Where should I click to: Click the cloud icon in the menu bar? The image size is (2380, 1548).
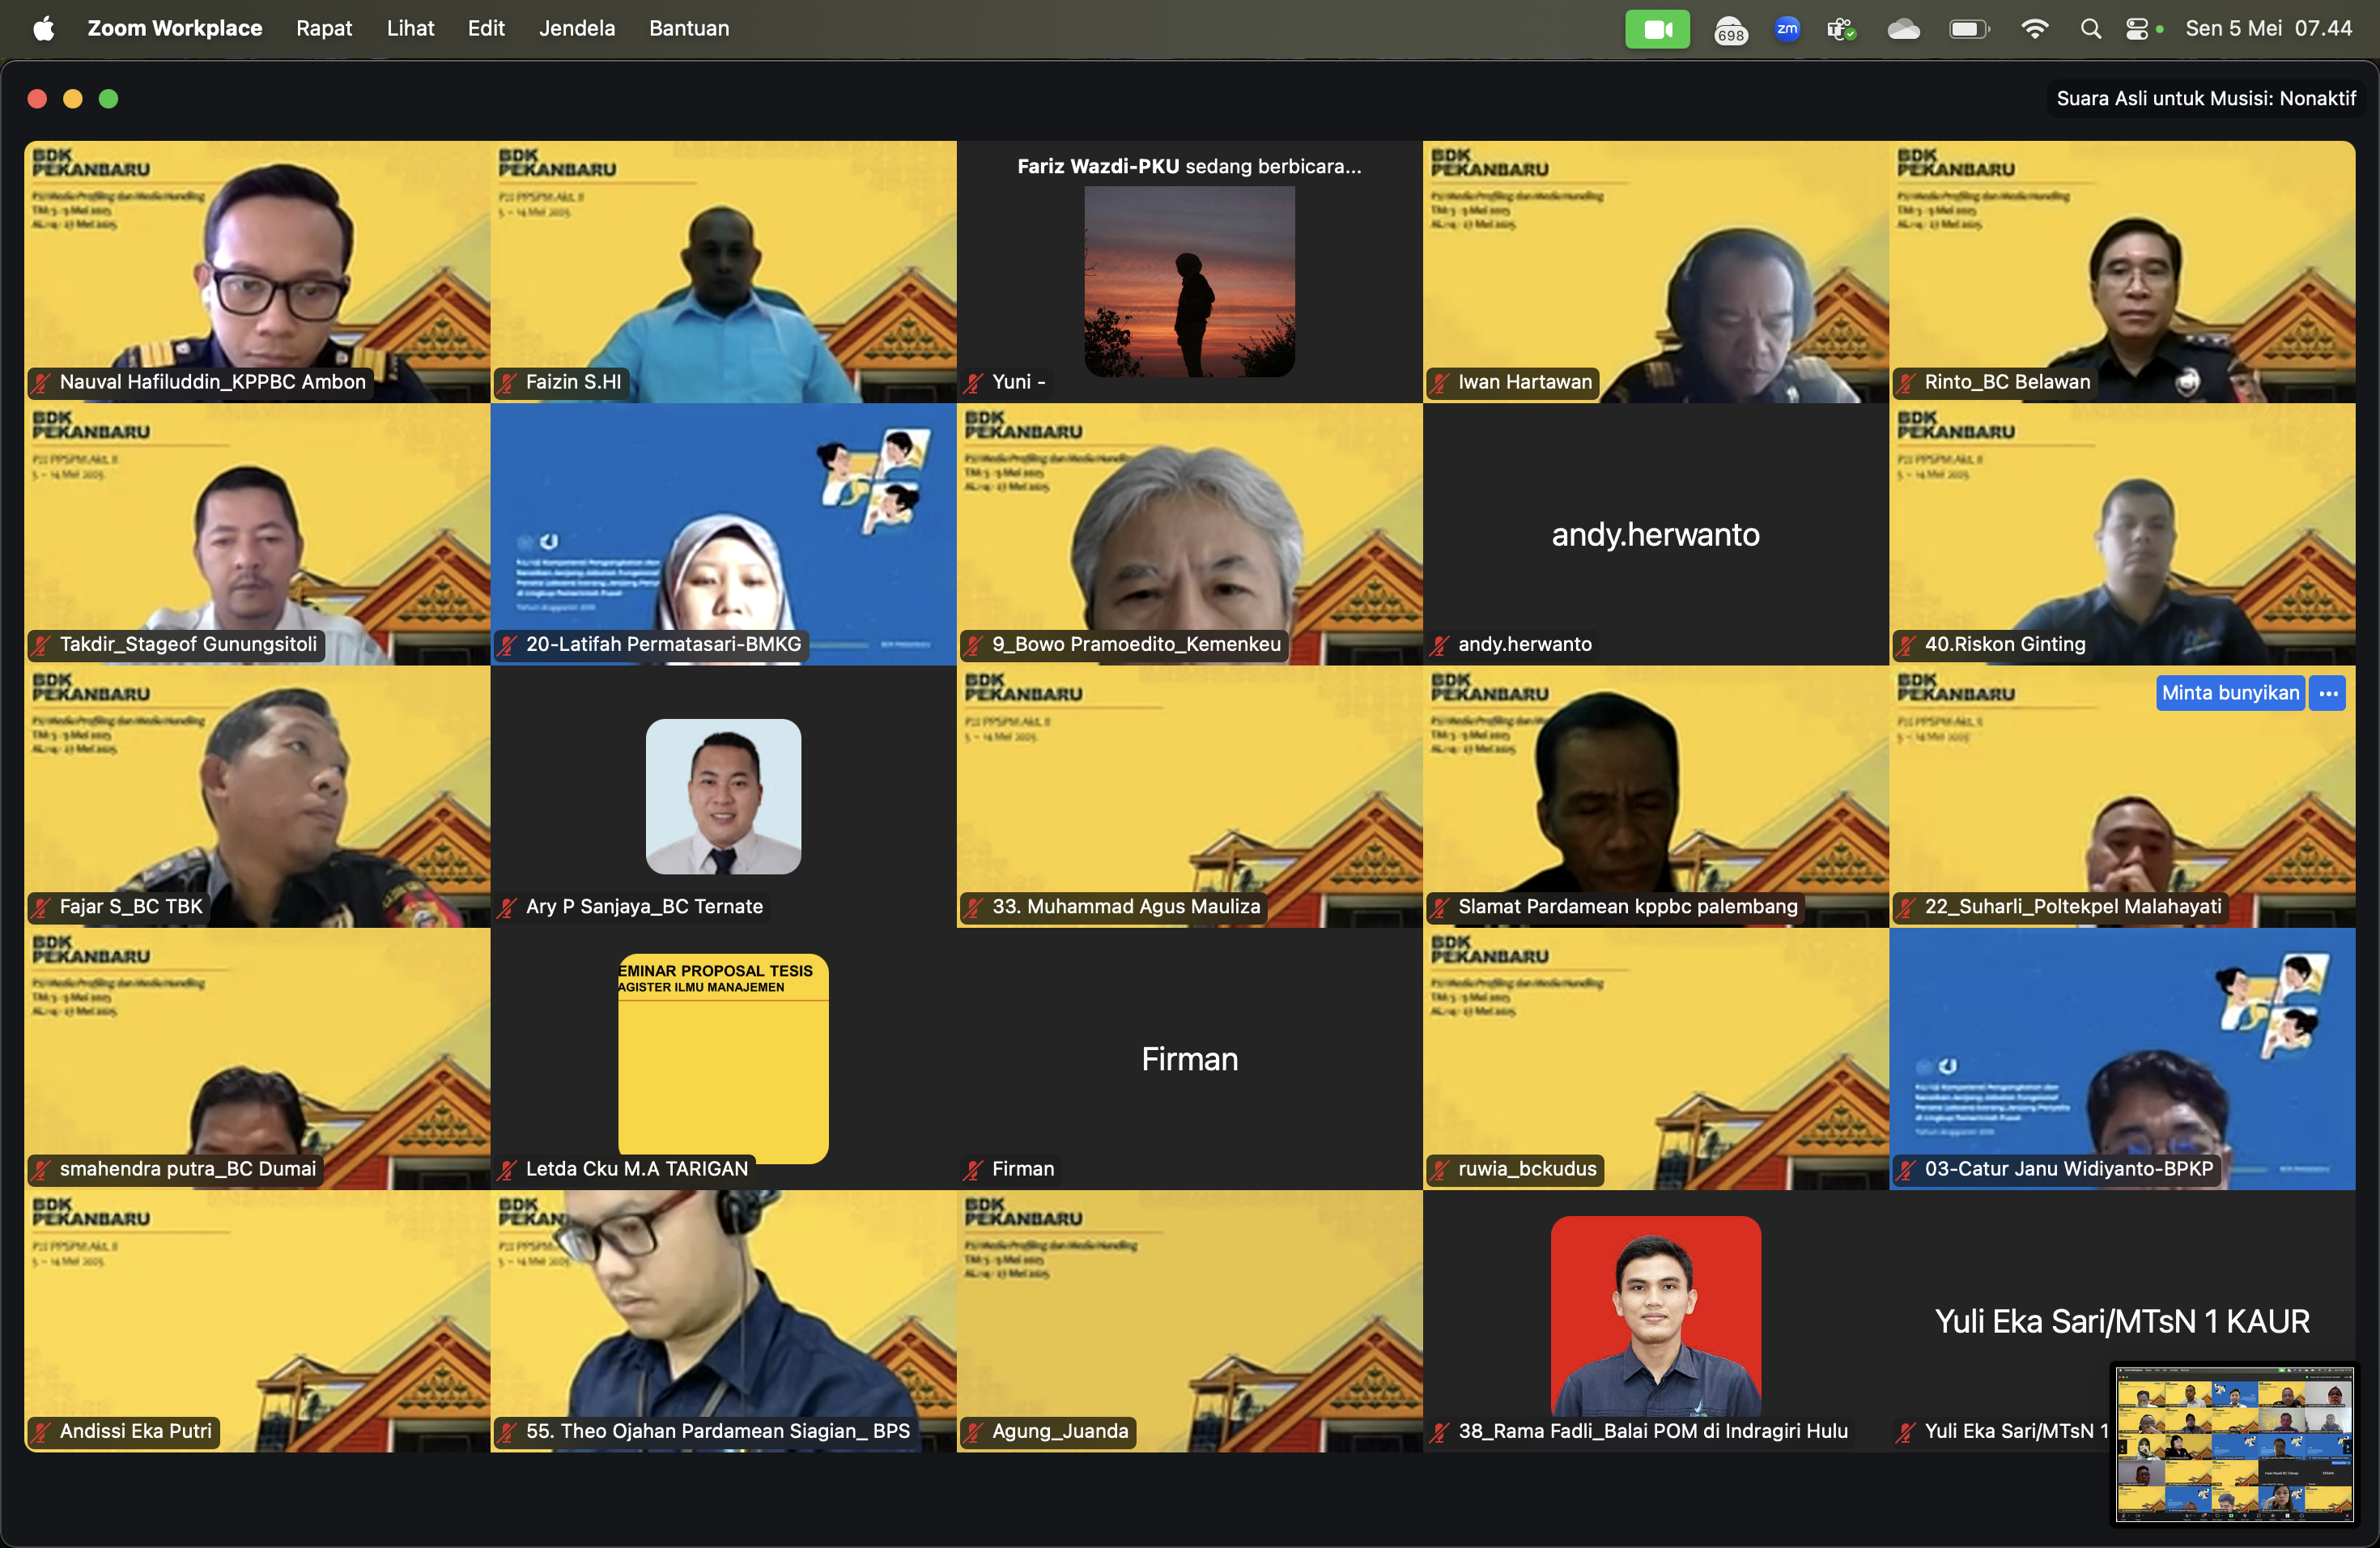[x=1903, y=29]
